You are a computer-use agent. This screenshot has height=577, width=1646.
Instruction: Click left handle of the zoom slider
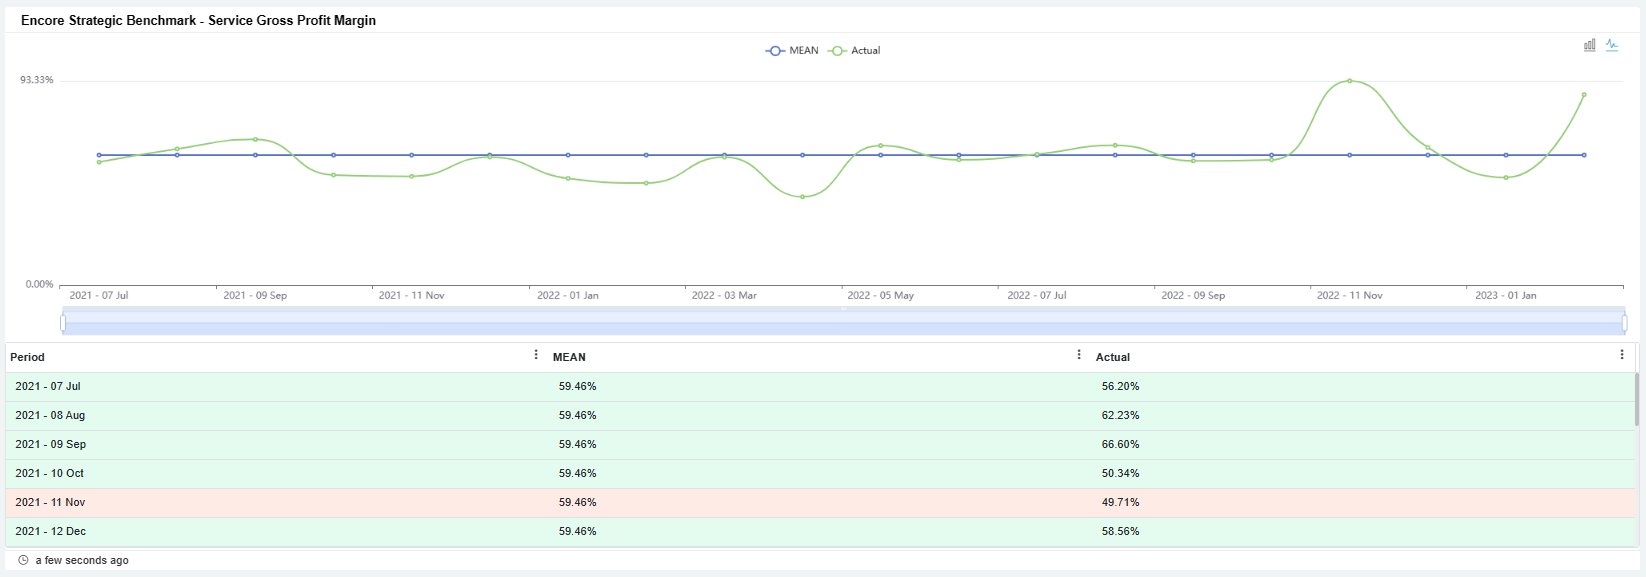click(x=63, y=323)
